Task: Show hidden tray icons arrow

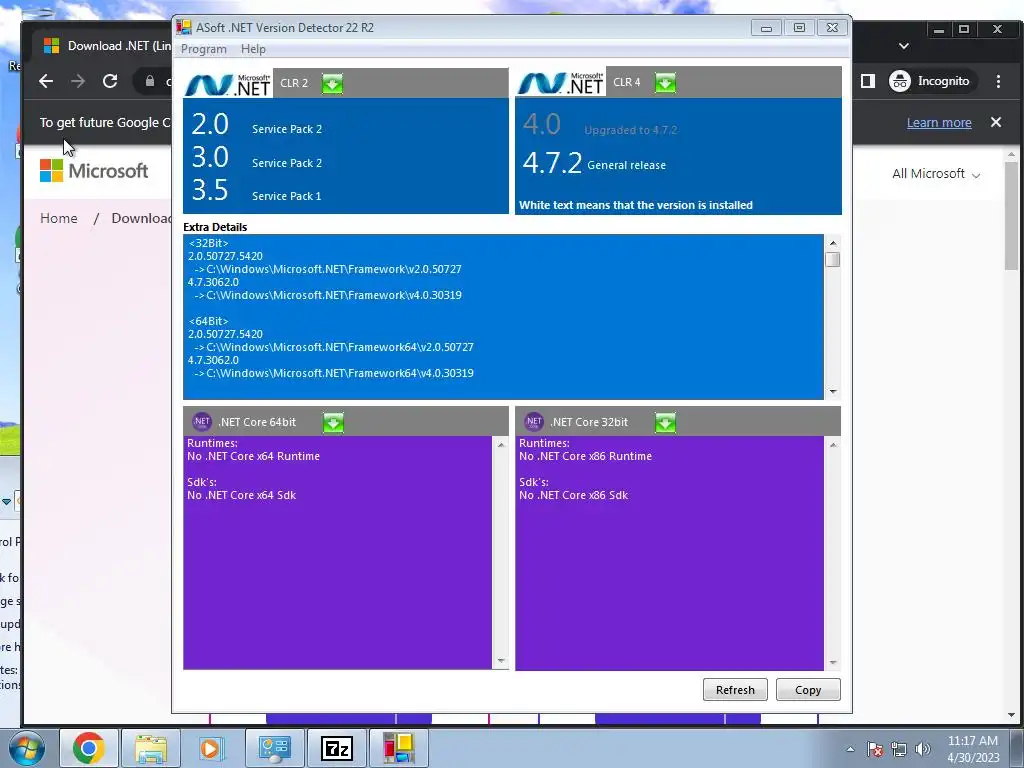Action: 850,749
